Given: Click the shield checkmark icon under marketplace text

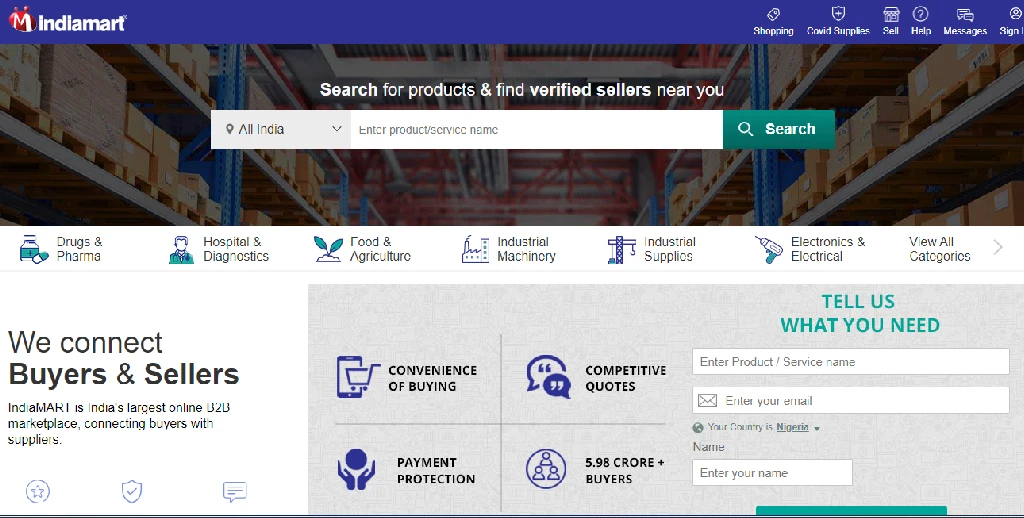Looking at the screenshot, I should 132,491.
